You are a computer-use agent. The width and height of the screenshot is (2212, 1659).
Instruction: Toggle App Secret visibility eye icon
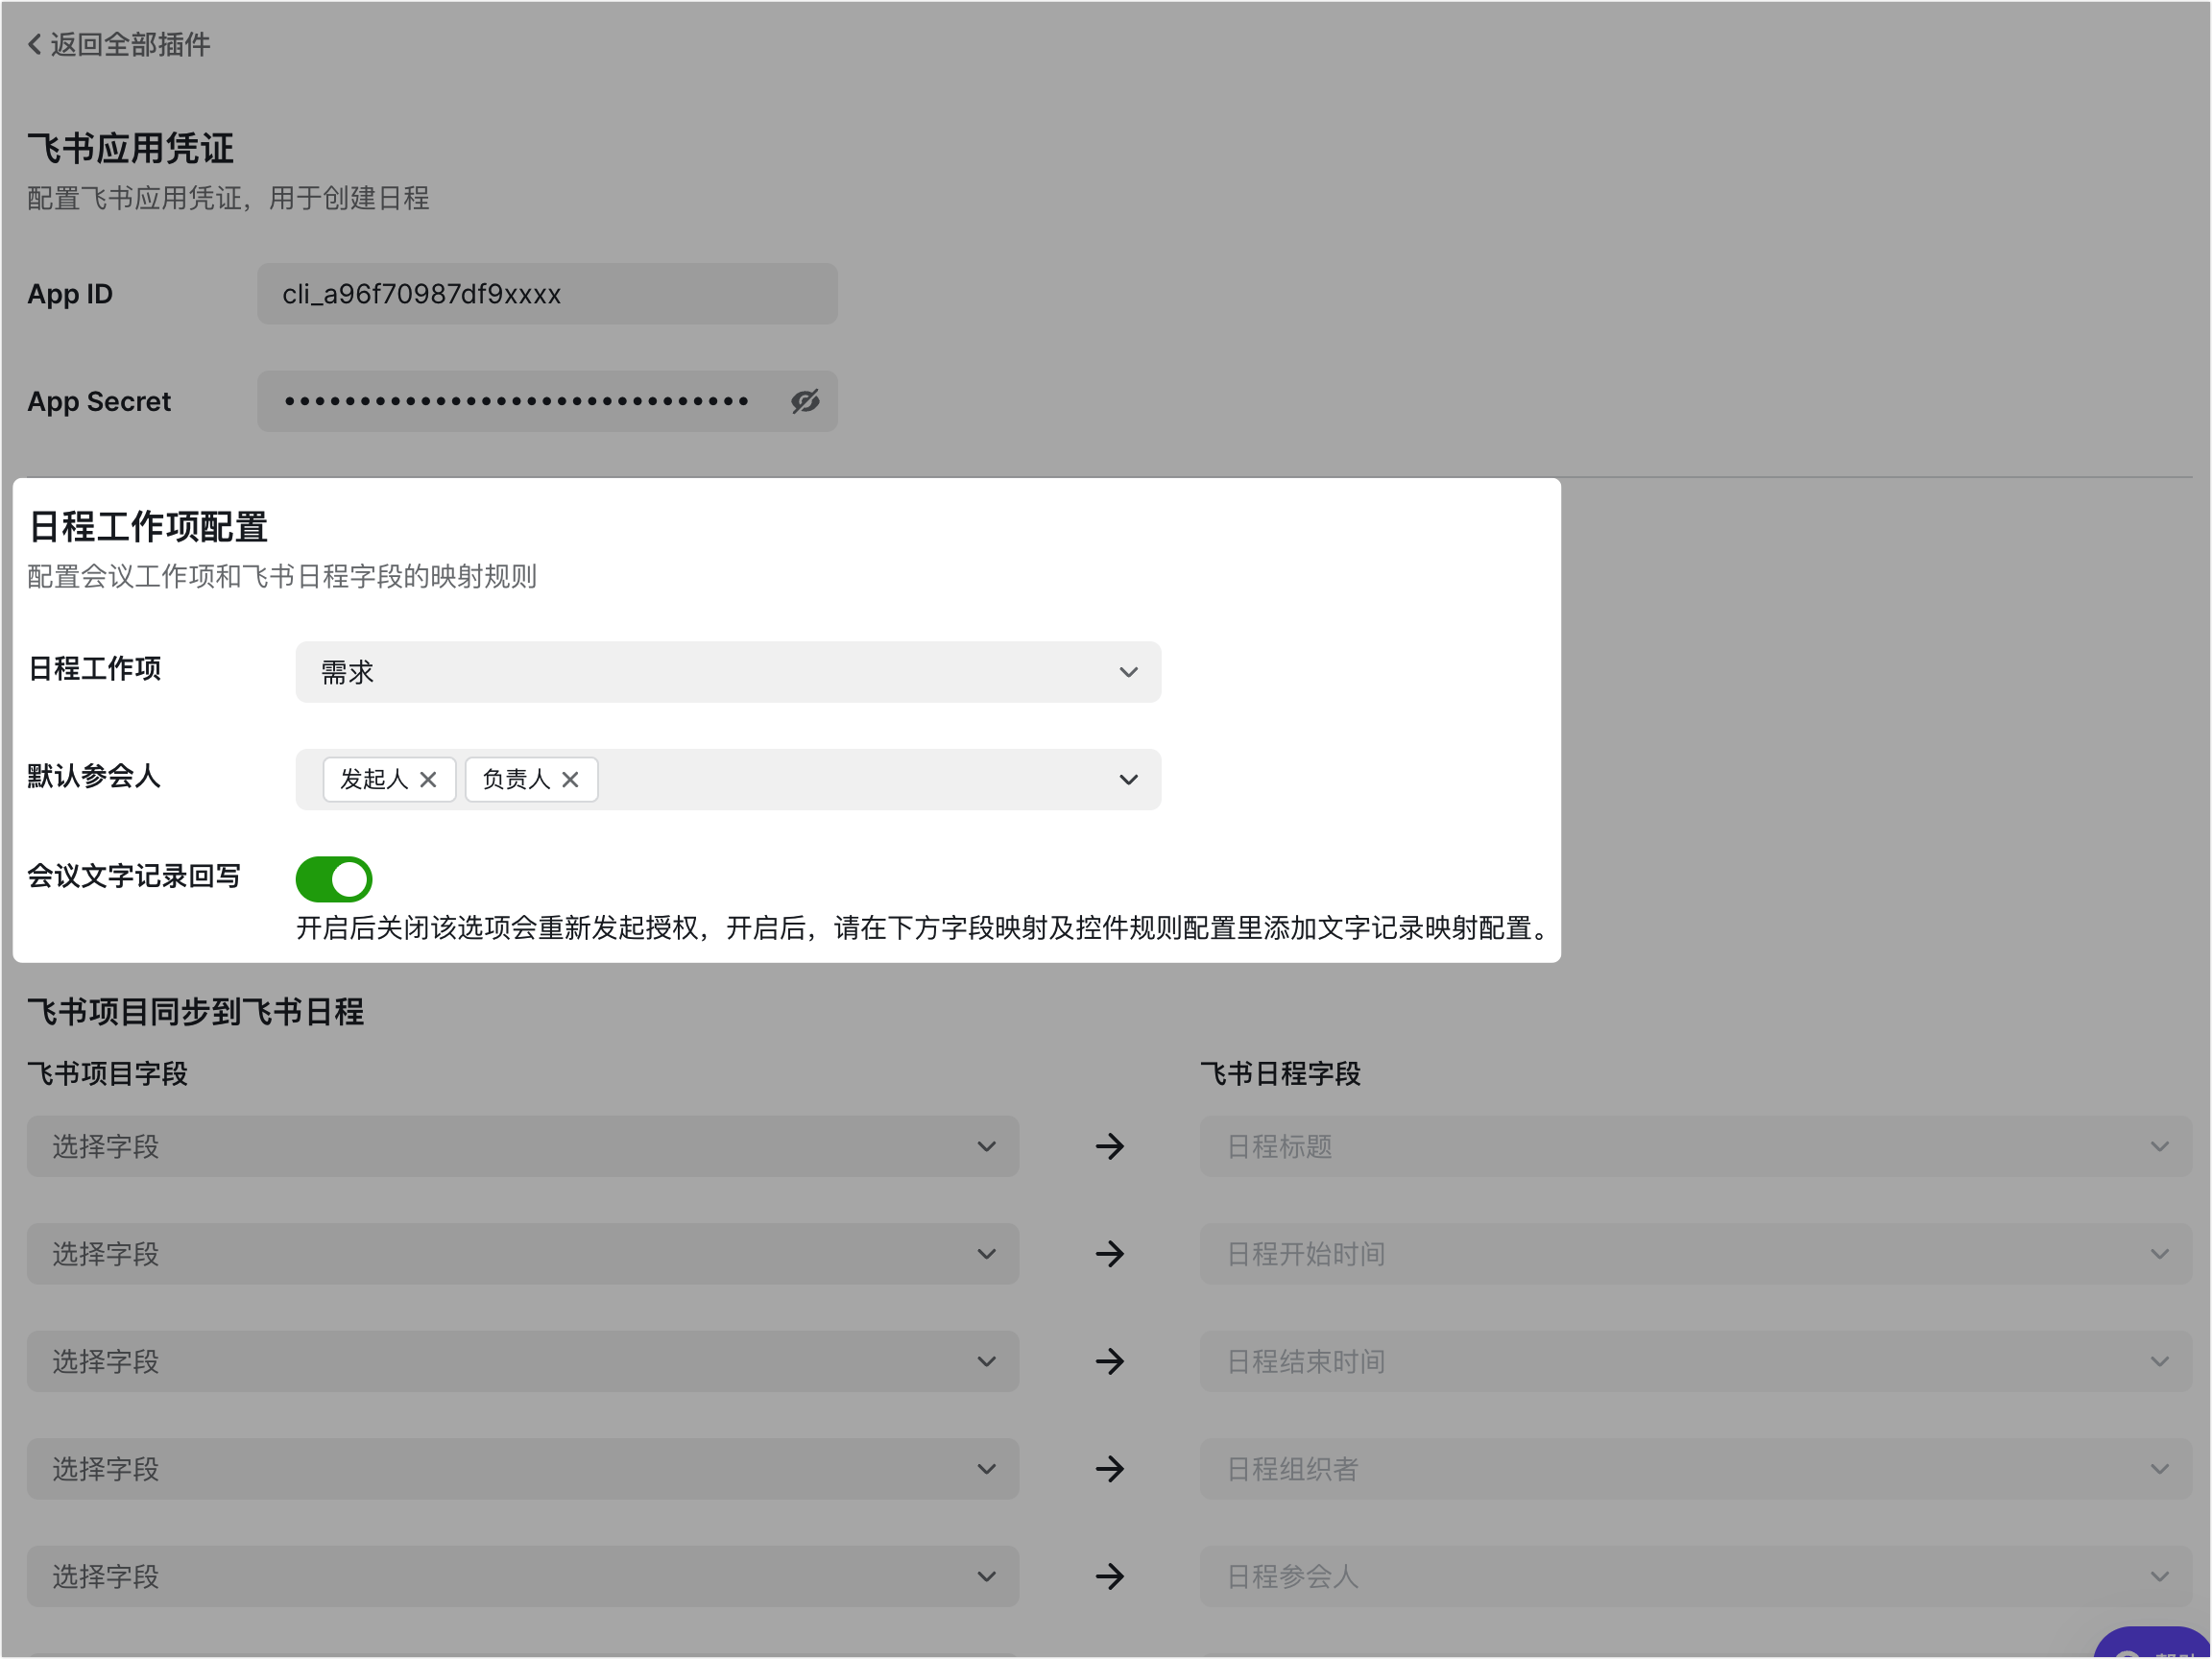click(x=805, y=401)
